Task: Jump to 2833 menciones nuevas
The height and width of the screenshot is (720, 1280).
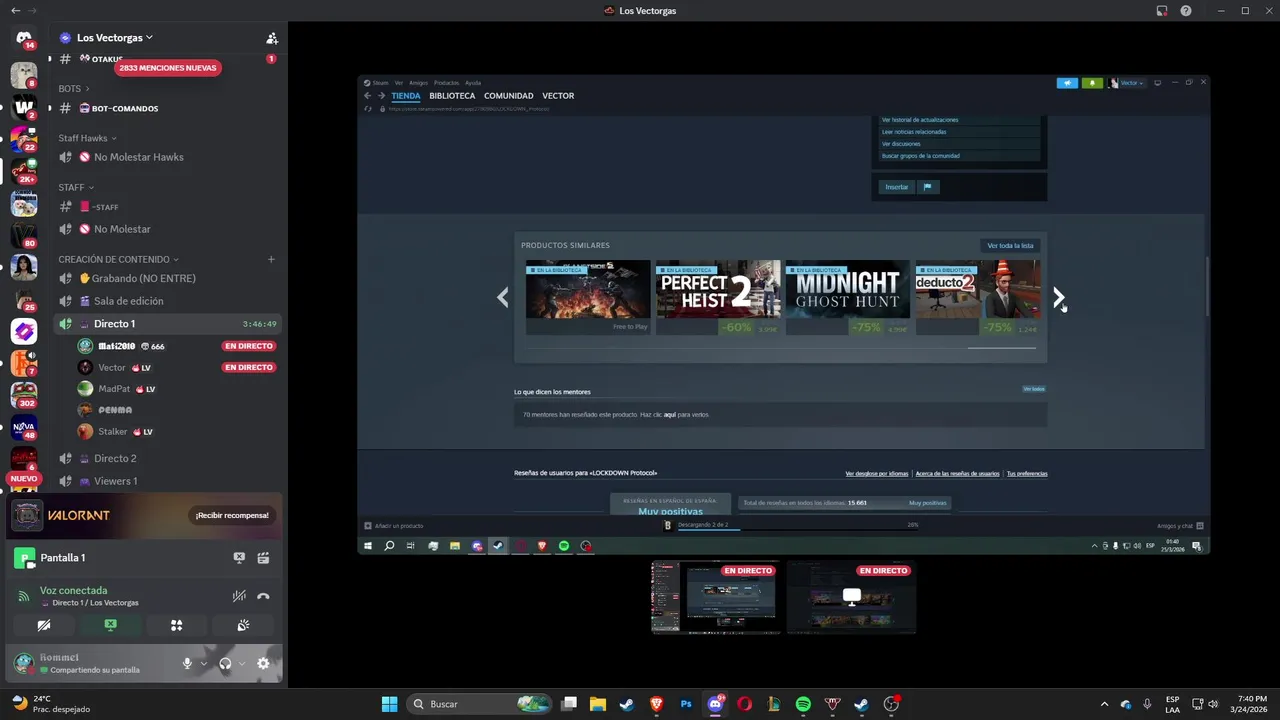Action: 167,68
